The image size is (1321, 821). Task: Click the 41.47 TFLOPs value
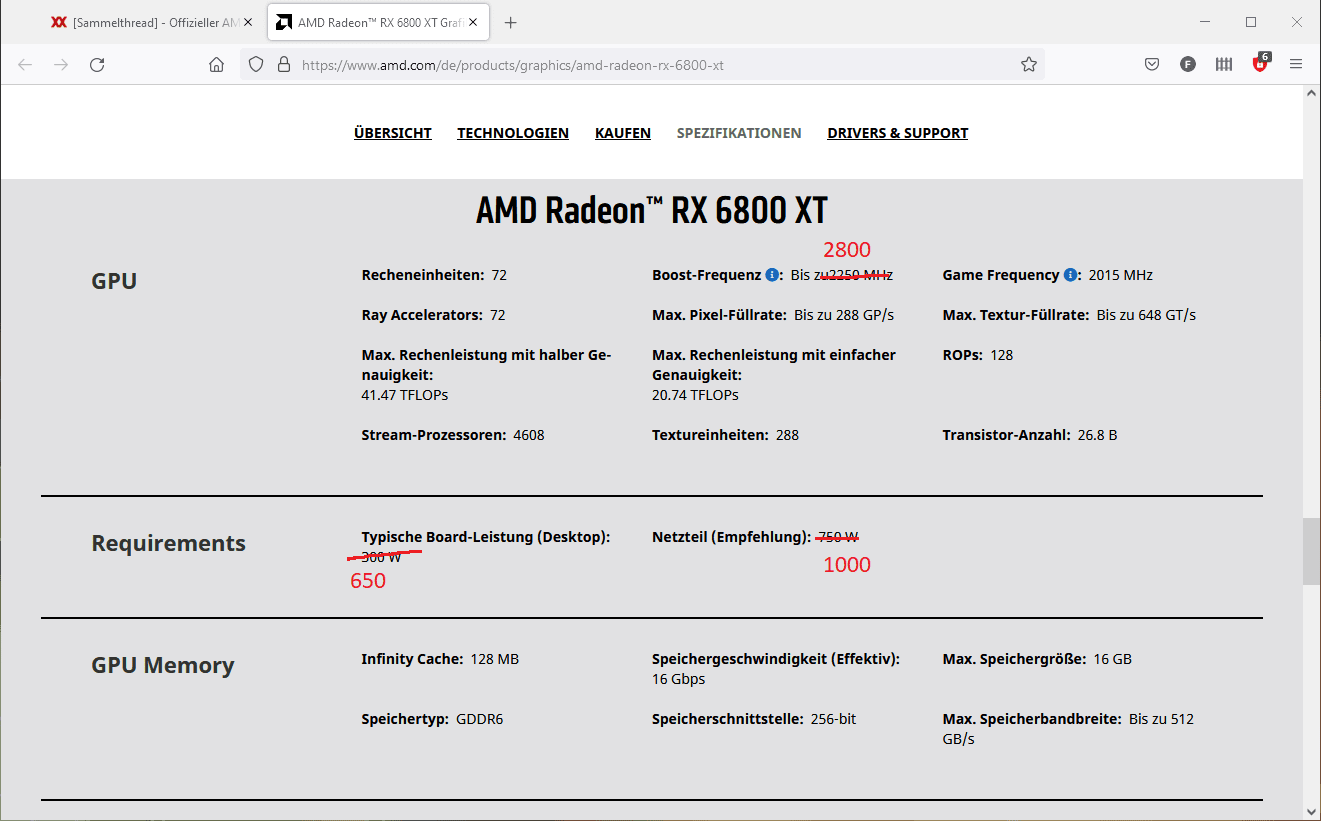tap(405, 395)
